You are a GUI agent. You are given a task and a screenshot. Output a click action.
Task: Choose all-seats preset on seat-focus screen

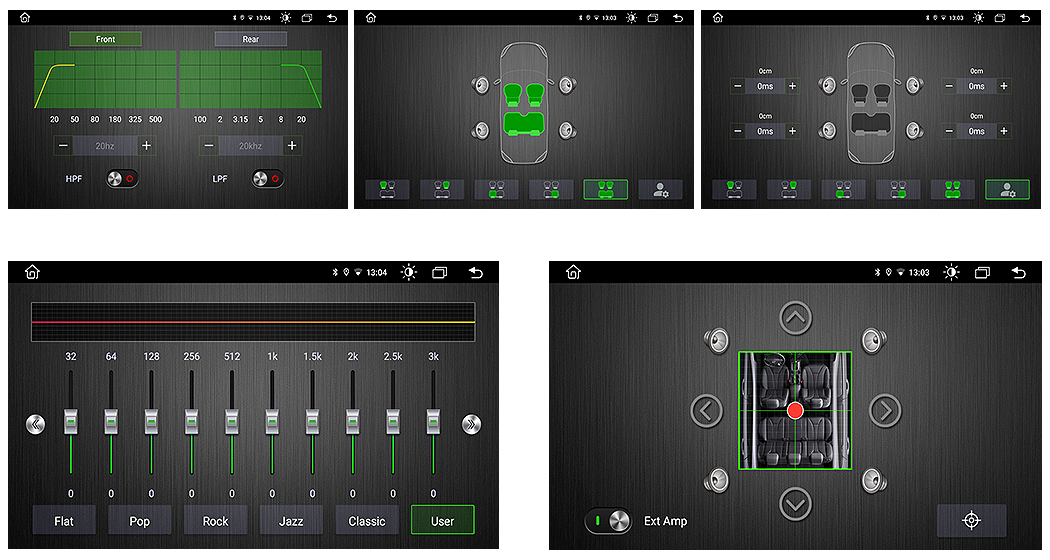pos(605,190)
